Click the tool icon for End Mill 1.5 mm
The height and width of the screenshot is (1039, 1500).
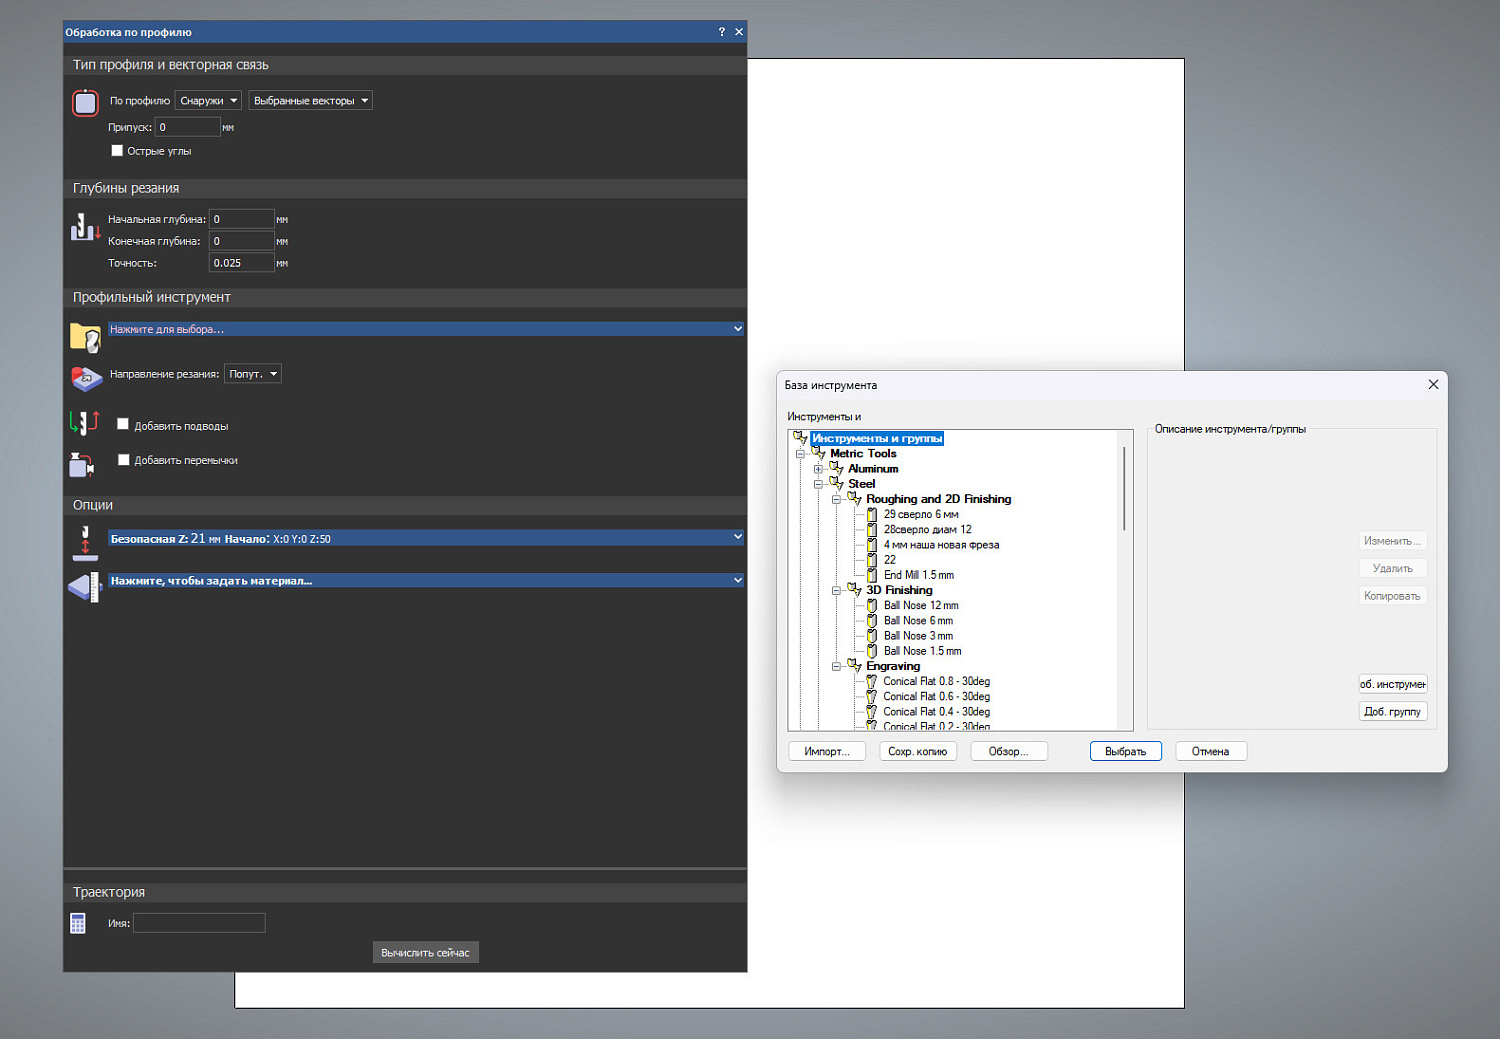[872, 575]
